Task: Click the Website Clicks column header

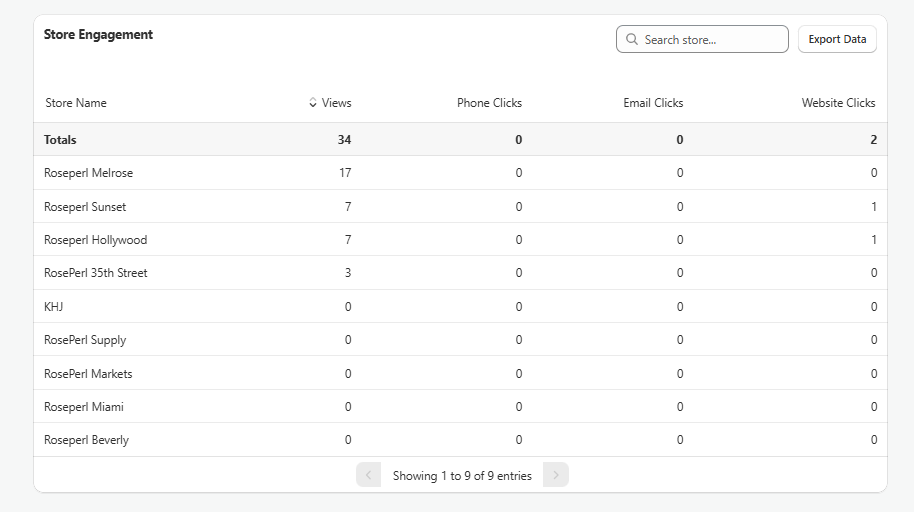Action: point(838,103)
